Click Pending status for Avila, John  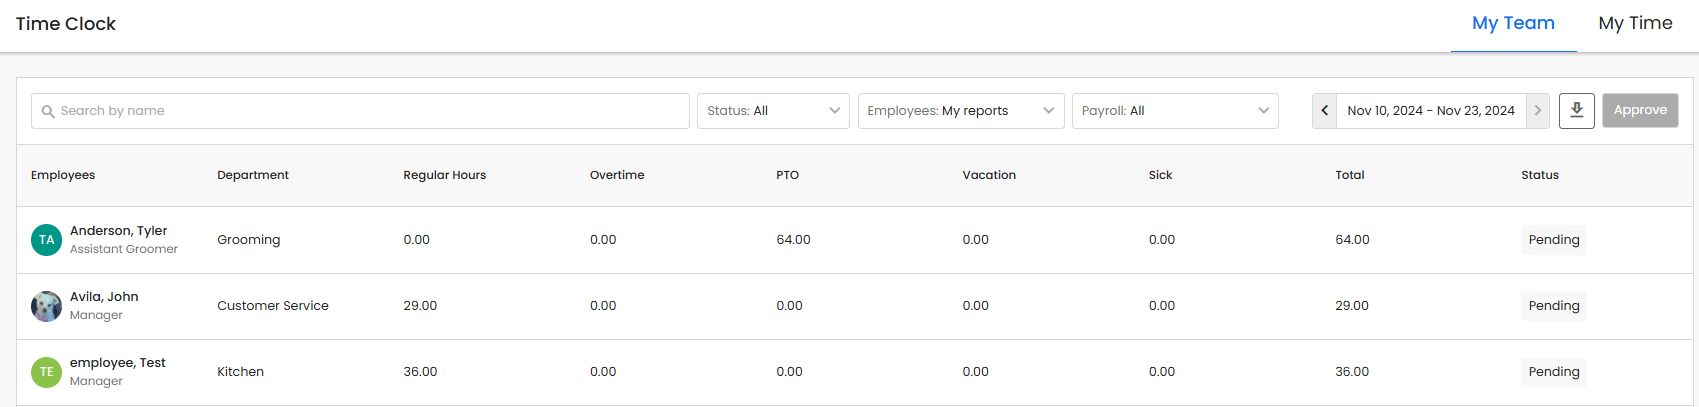click(x=1553, y=306)
